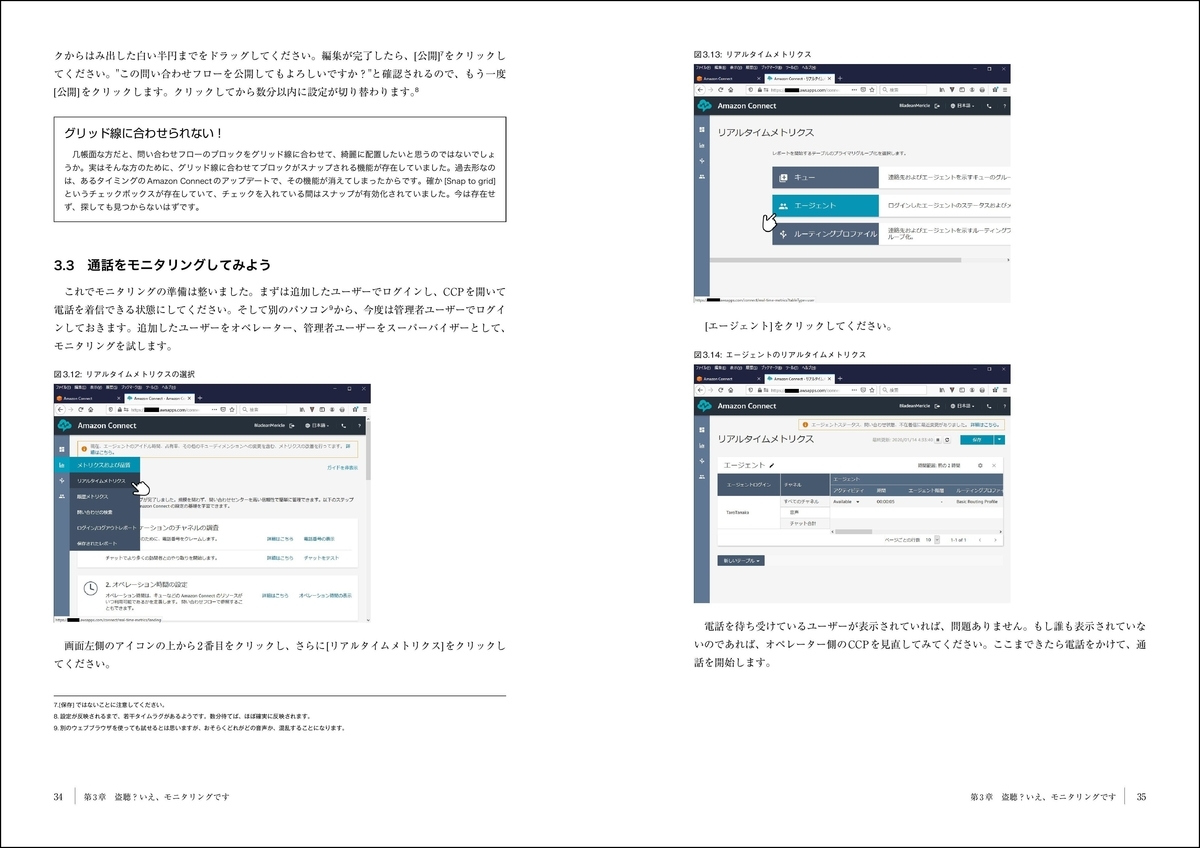Click ガイドを非表示 link in figure 3.12

pyautogui.click(x=342, y=468)
